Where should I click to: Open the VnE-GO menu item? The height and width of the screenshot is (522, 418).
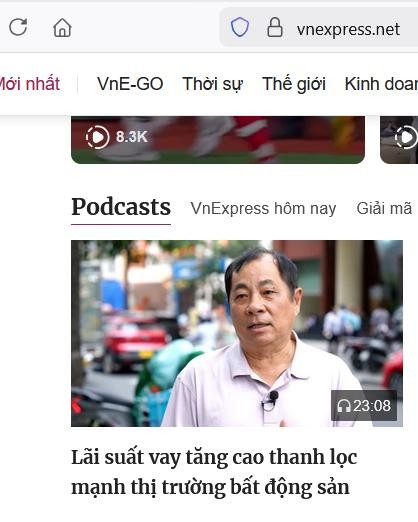130,84
